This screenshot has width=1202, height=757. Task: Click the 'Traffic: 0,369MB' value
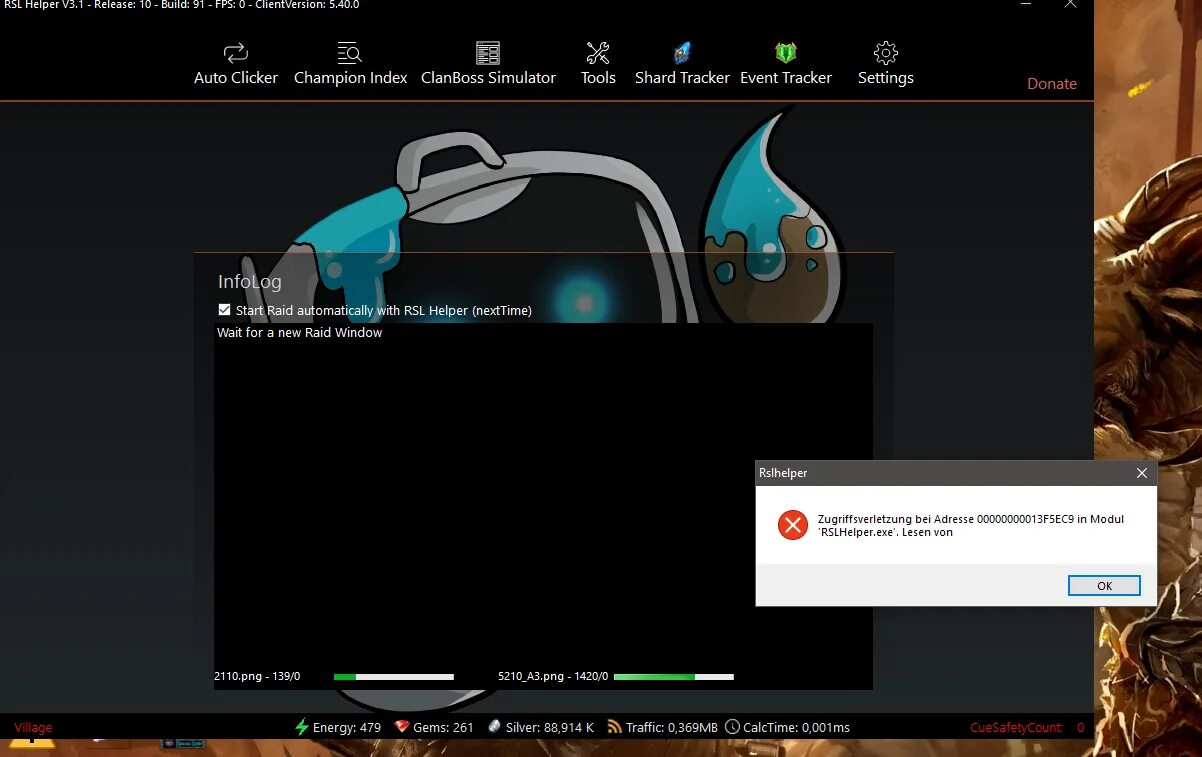[x=672, y=728]
